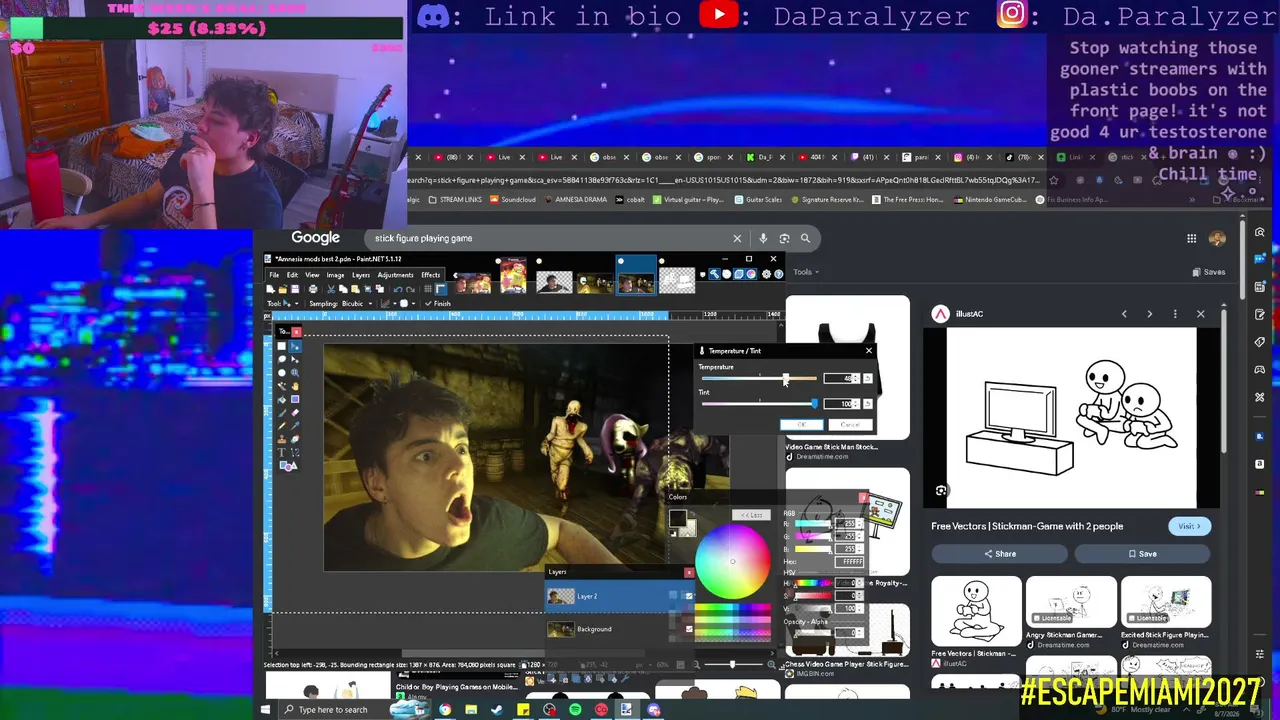Click the Save icon in Paint.NET toolbar
This screenshot has width=1280, height=720.
pos(297,289)
